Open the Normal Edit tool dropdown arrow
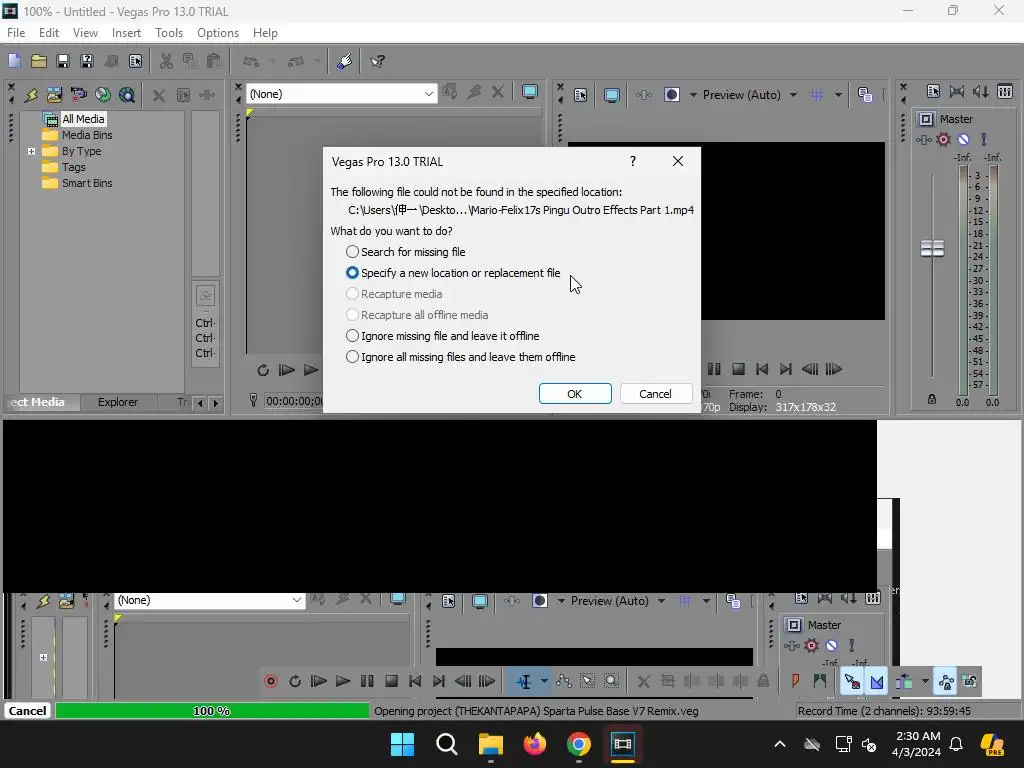 [544, 681]
